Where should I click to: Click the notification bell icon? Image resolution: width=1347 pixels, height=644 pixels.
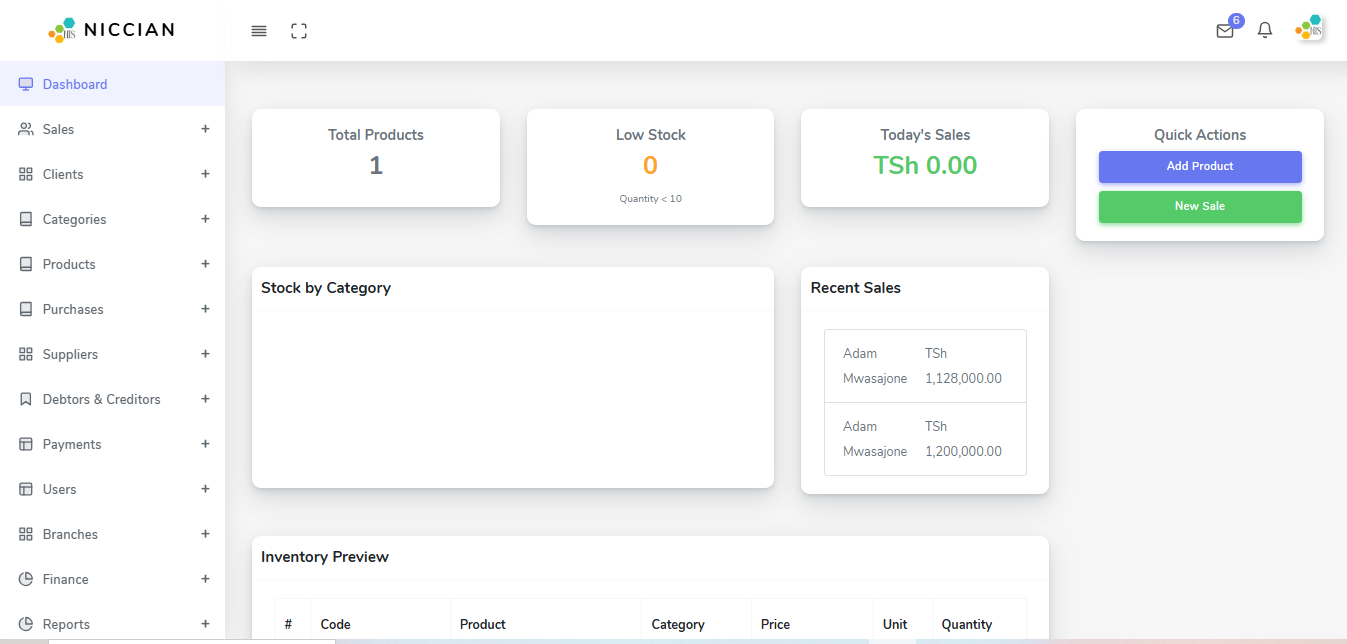coord(1263,30)
